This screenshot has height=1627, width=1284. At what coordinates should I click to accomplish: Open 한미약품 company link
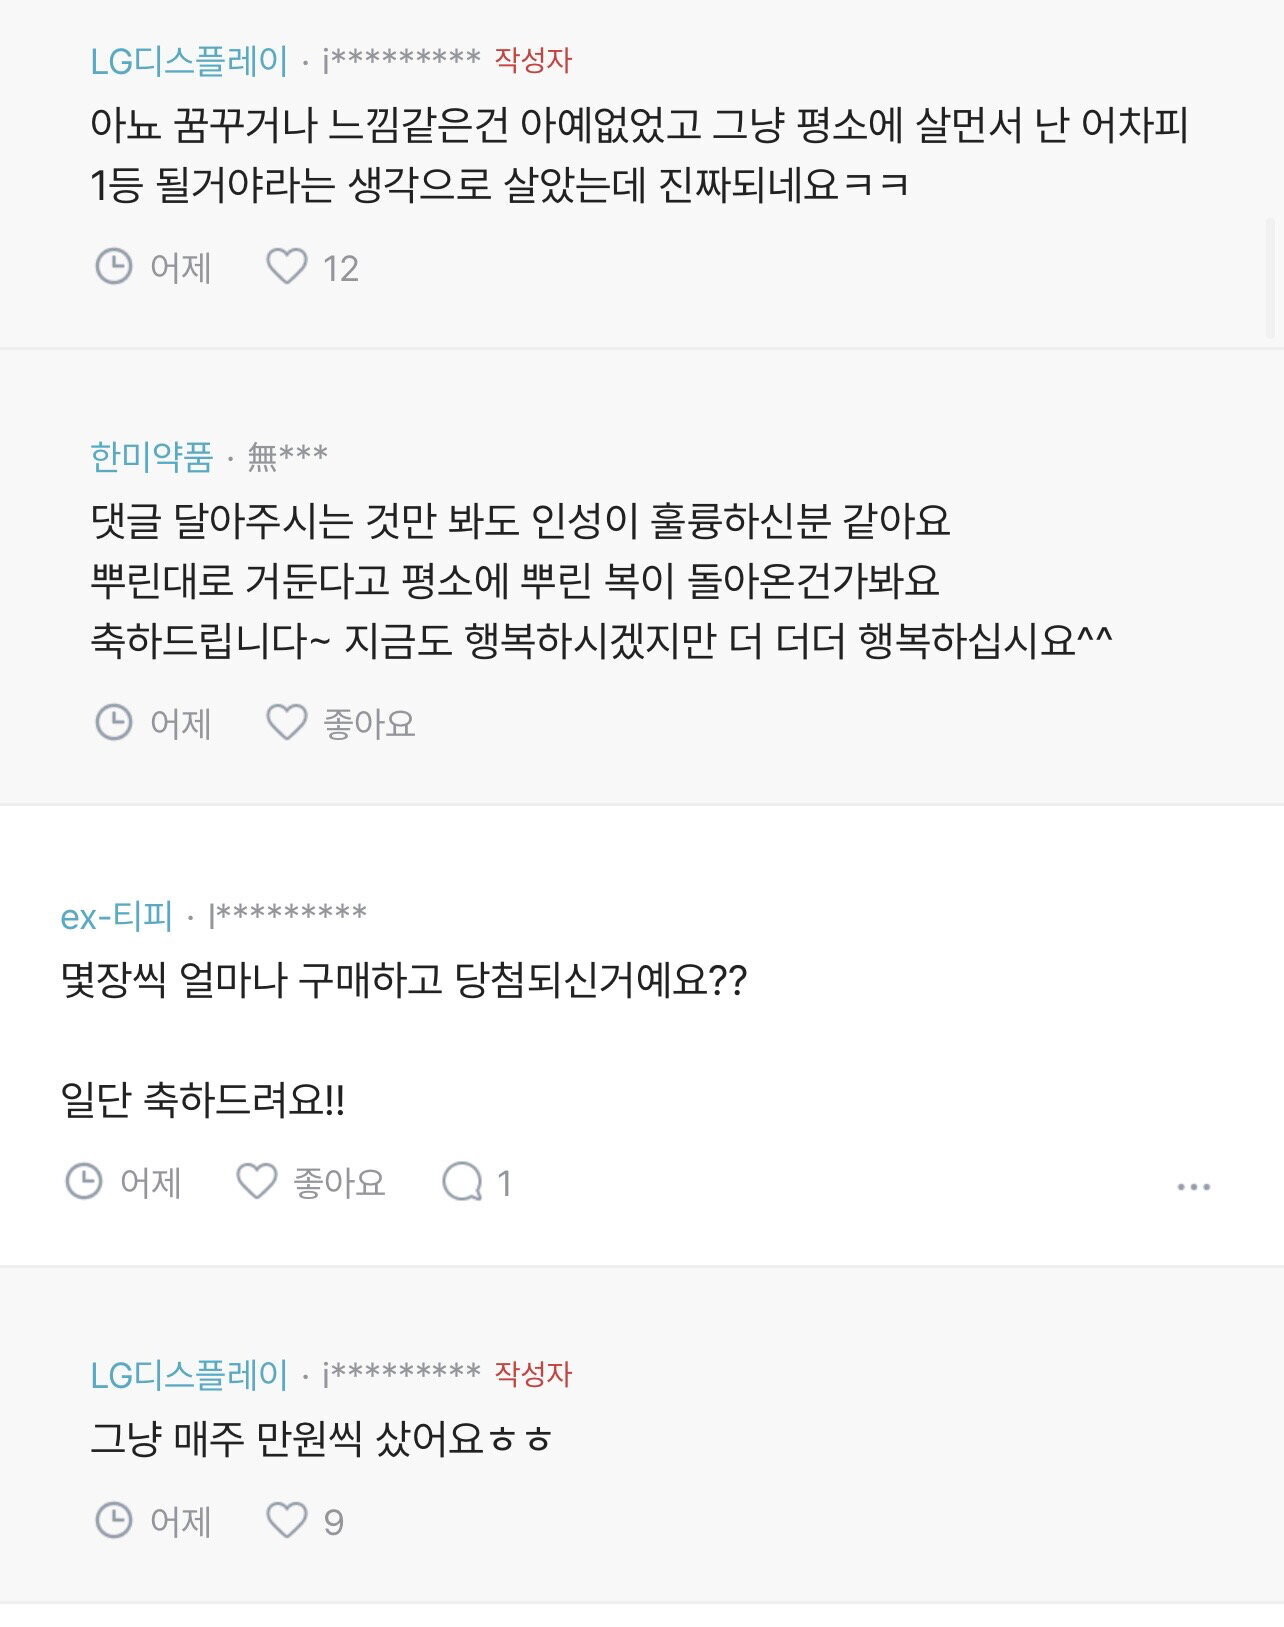152,457
